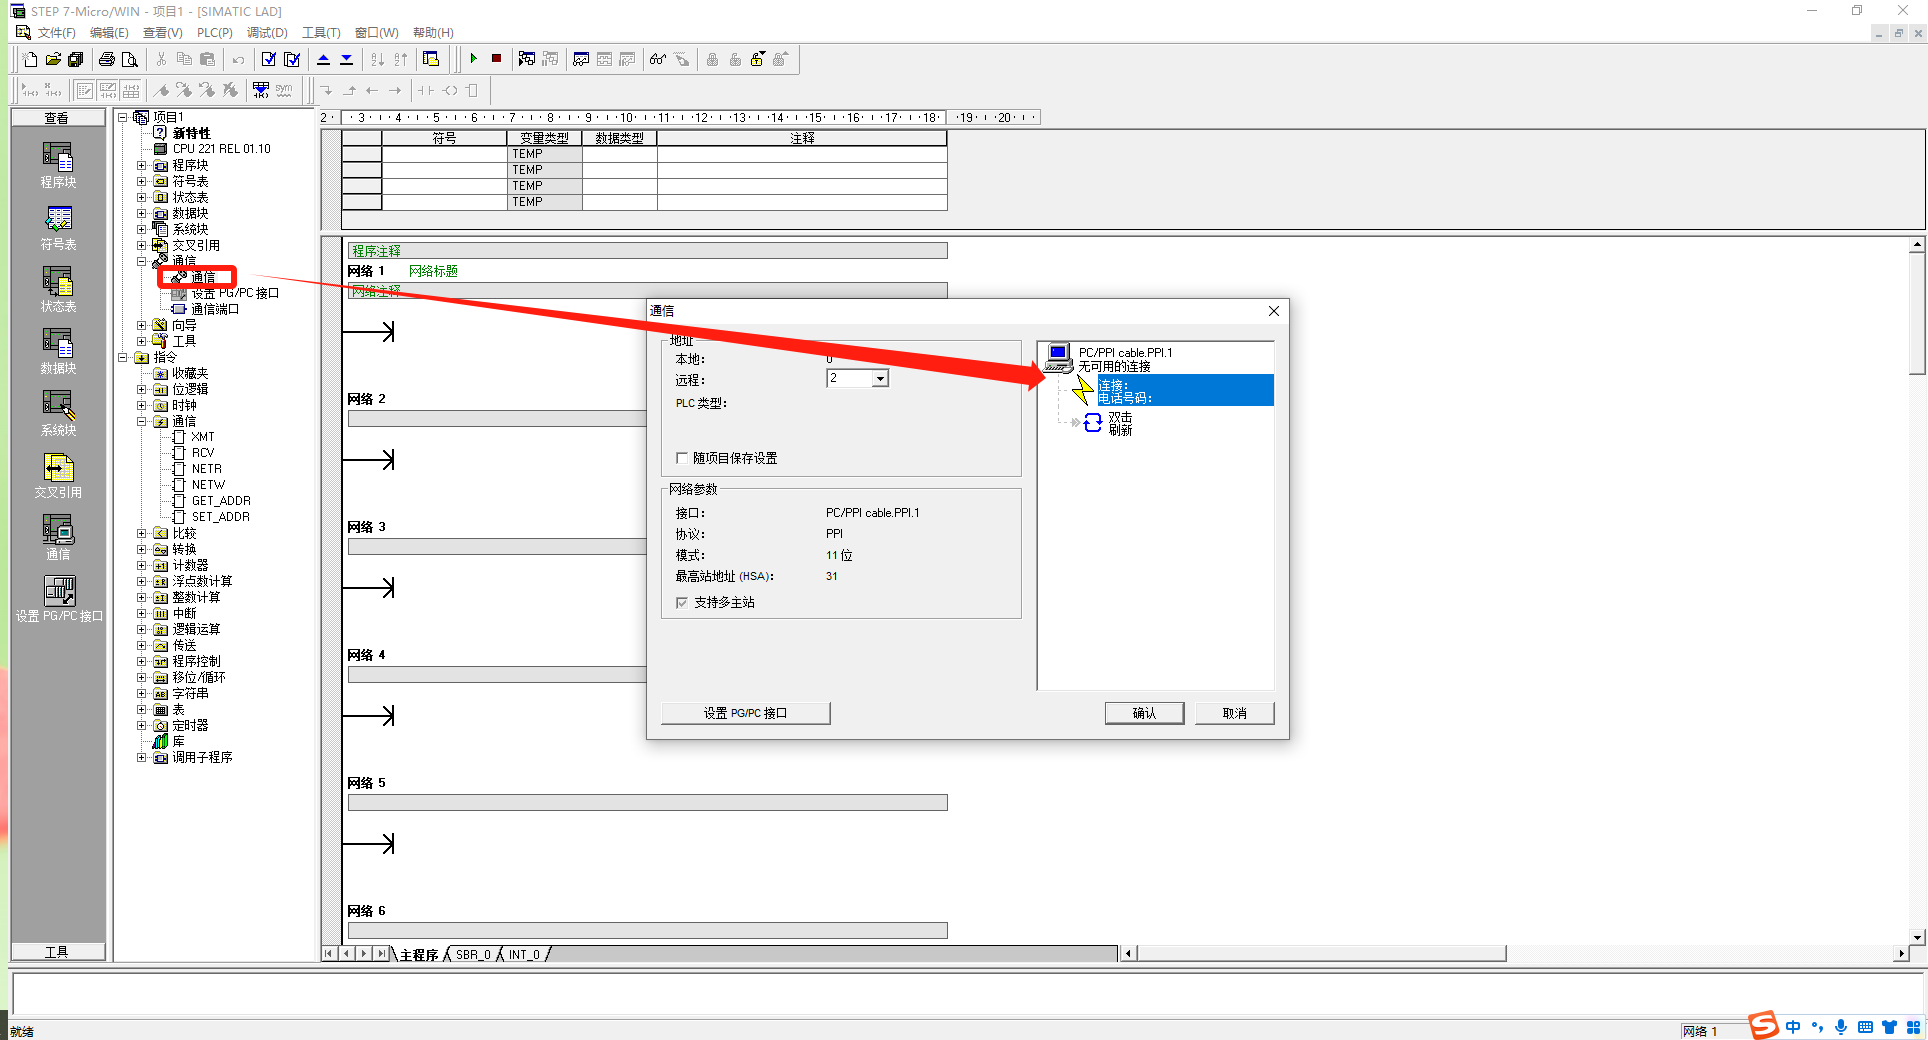Expand the 向导 tree node
The height and width of the screenshot is (1040, 1928).
142,325
